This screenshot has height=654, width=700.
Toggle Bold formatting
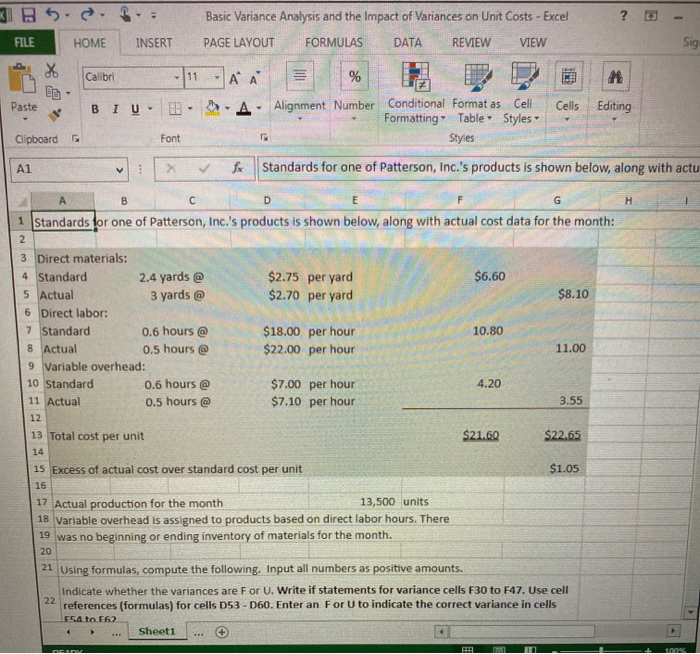pyautogui.click(x=95, y=109)
